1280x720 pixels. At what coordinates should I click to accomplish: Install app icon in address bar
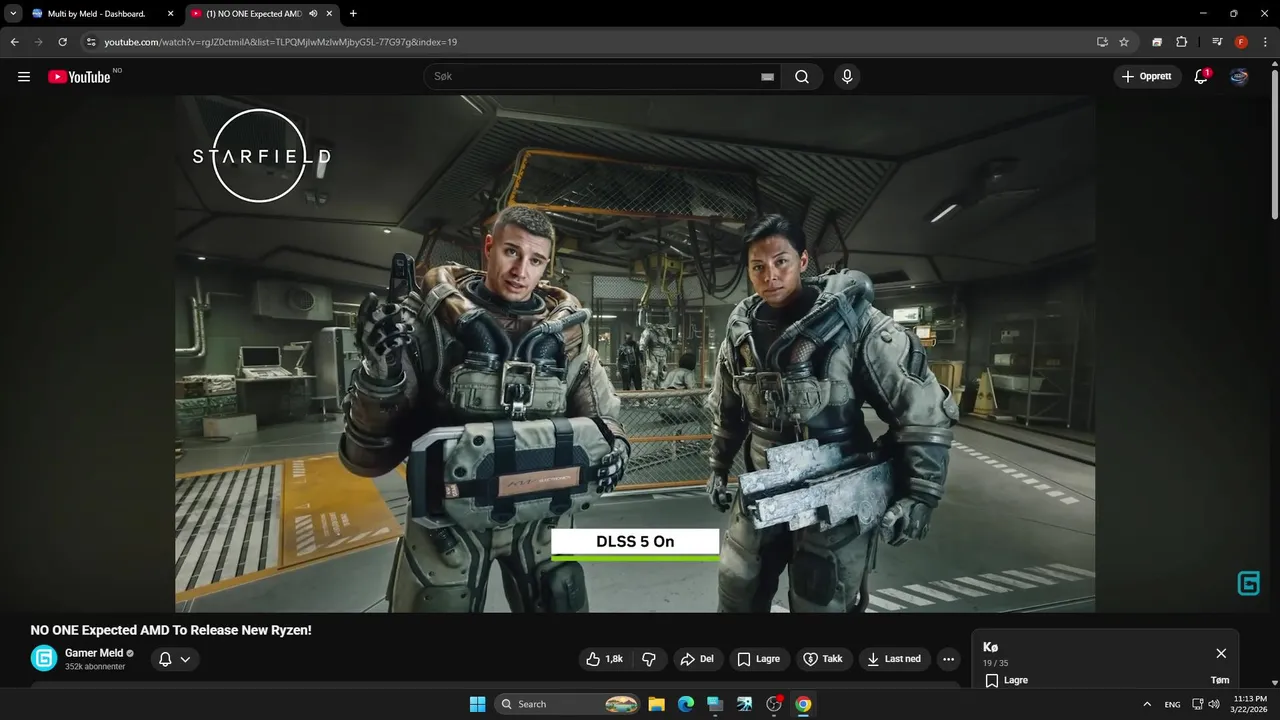pyautogui.click(x=1102, y=42)
